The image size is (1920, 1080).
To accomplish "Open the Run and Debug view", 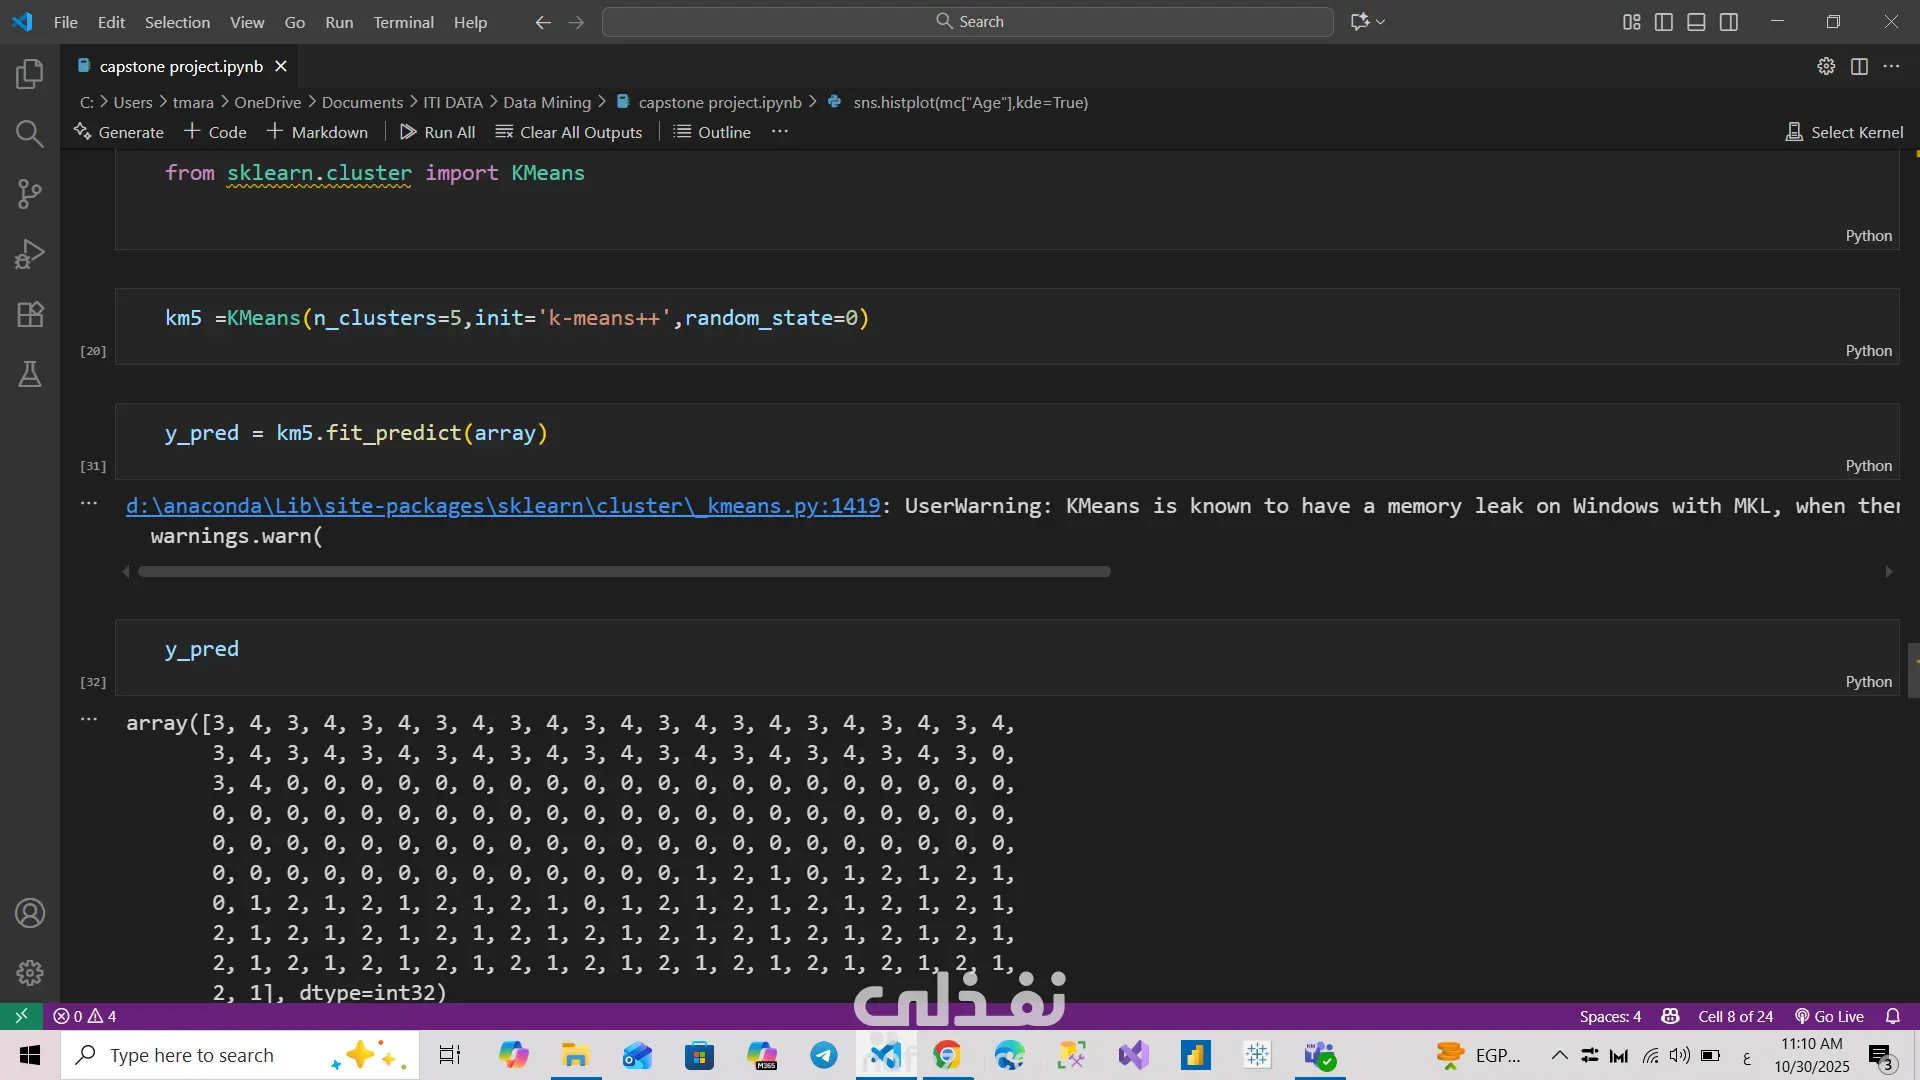I will pos(30,254).
